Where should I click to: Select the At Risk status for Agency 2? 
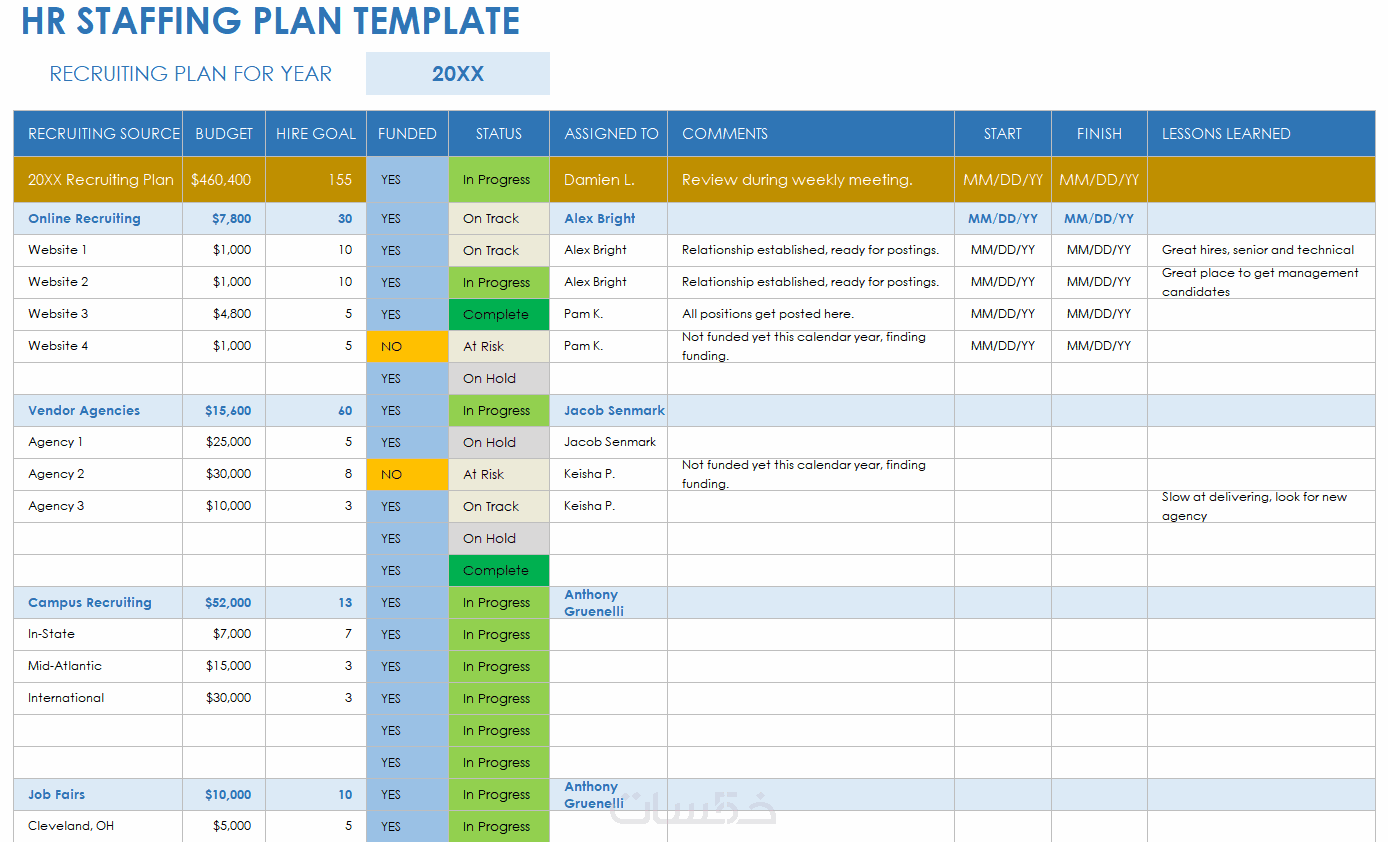(x=499, y=474)
